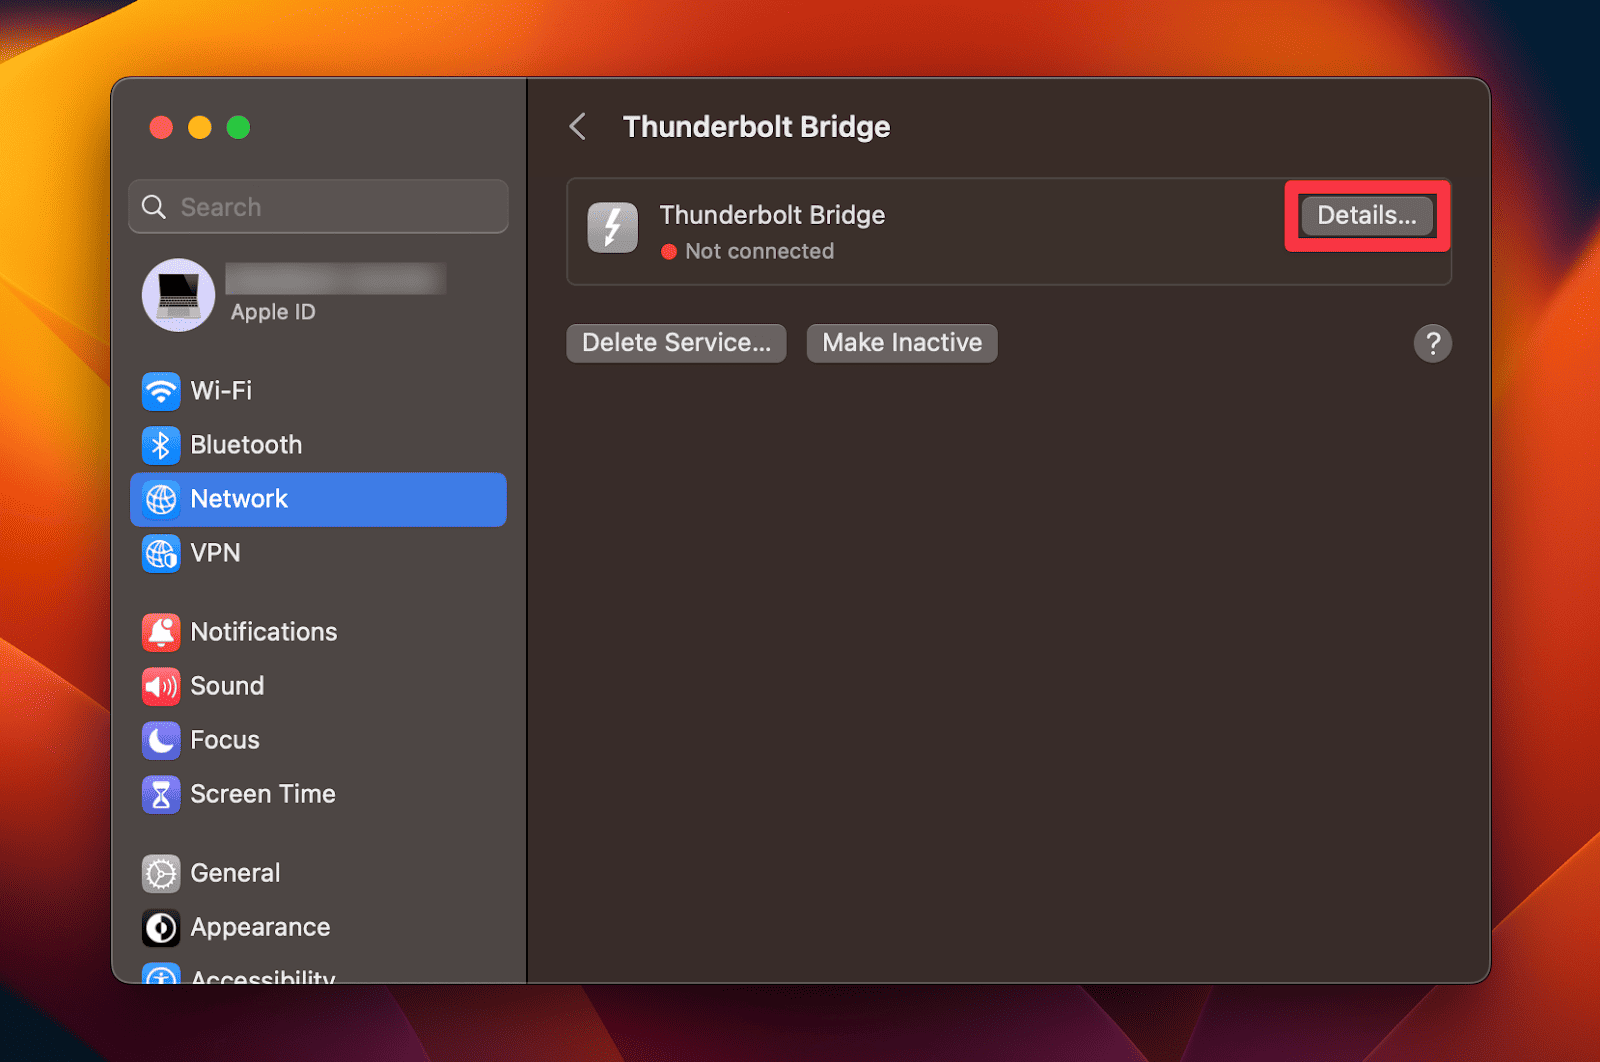Viewport: 1600px width, 1062px height.
Task: Click the Thunderbolt Bridge service icon
Action: 612,227
